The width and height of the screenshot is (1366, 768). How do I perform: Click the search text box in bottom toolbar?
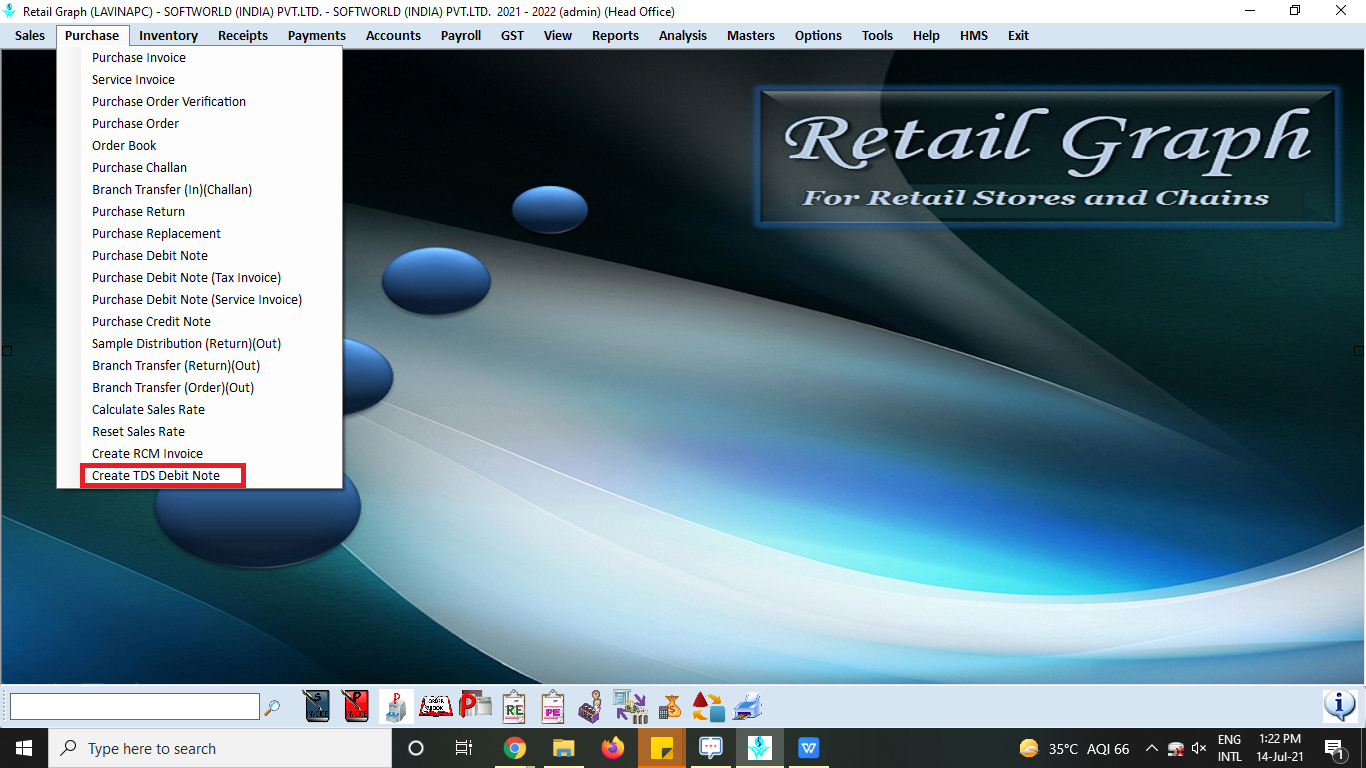coord(135,707)
